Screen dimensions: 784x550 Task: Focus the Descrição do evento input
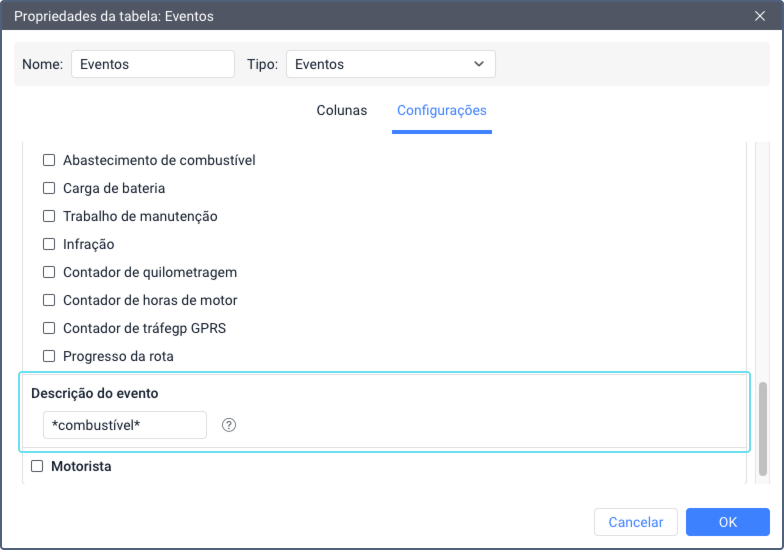[124, 425]
